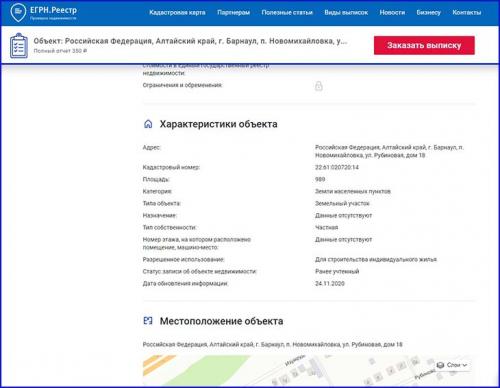The height and width of the screenshot is (388, 500).
Task: Click the Частная ownership value
Action: (x=326, y=227)
